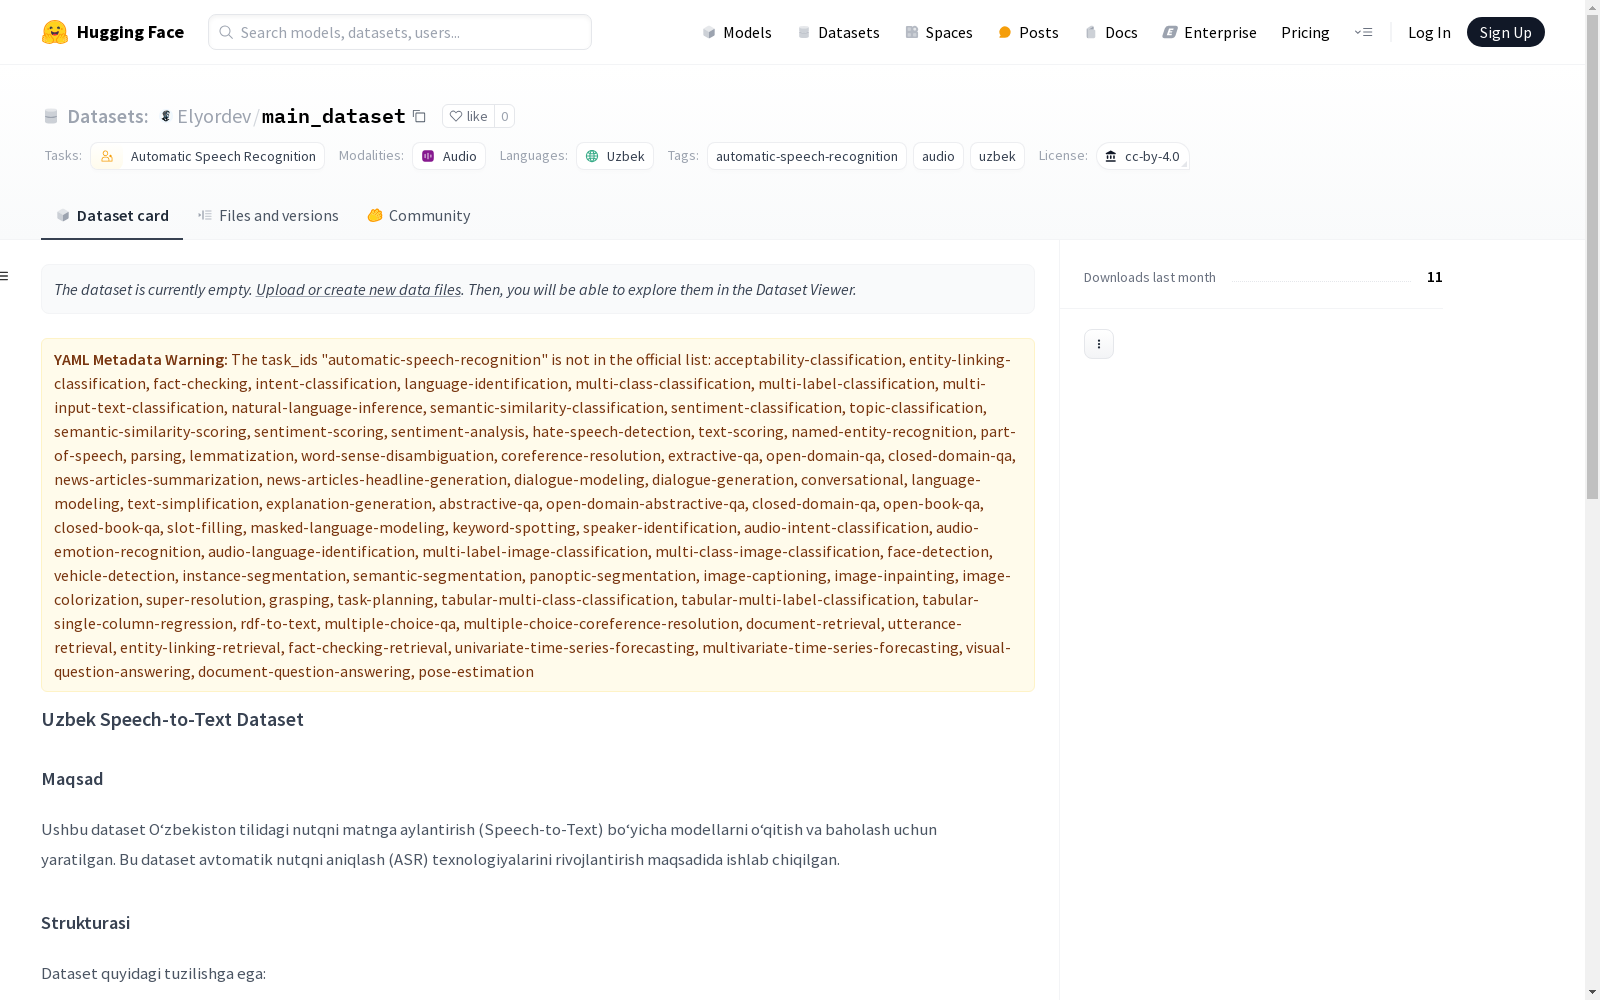Click the Uzbek language tag
This screenshot has height=1000, width=1600.
[x=615, y=156]
